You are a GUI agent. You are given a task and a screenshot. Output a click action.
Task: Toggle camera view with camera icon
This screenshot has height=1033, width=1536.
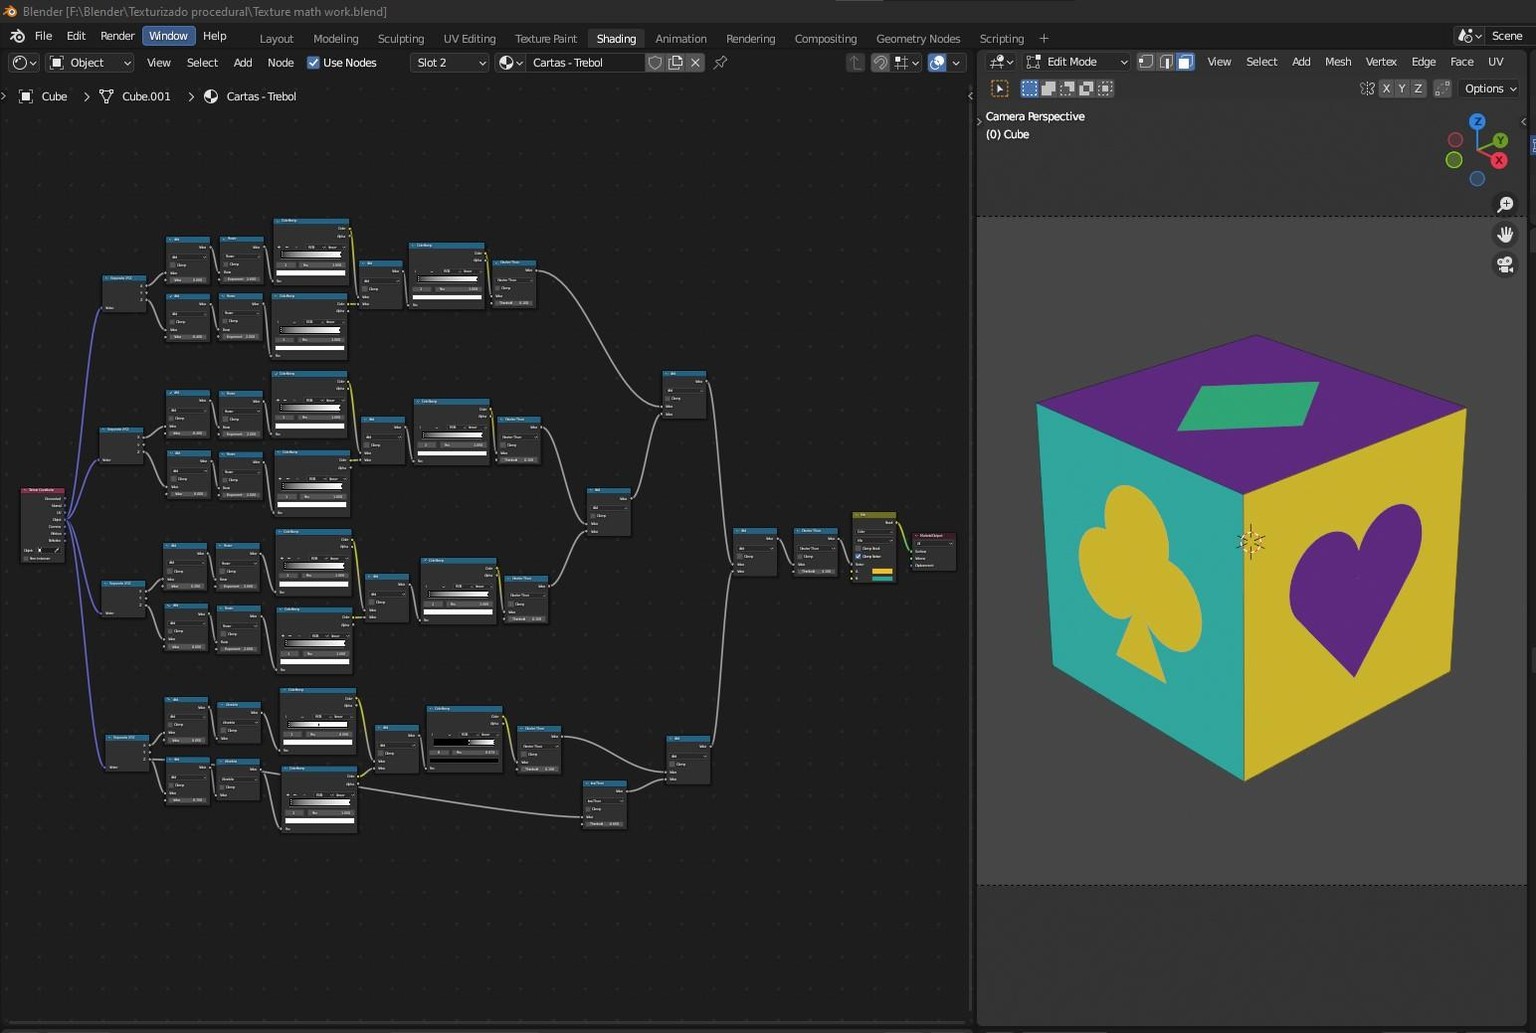[1505, 265]
